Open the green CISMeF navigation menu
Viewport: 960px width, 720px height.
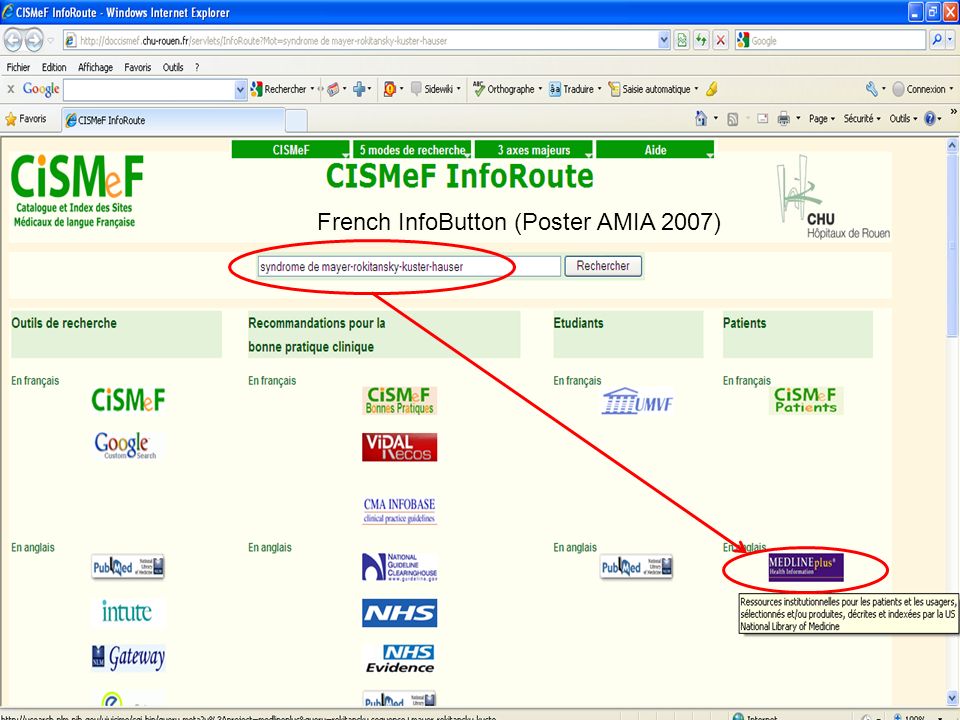291,150
